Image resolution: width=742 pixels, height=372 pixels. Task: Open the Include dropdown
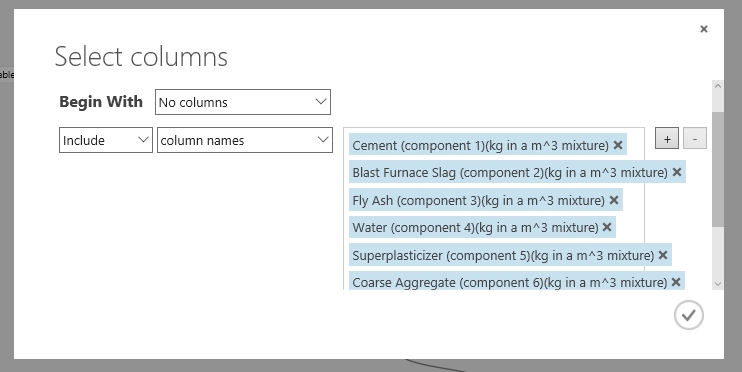pyautogui.click(x=106, y=140)
